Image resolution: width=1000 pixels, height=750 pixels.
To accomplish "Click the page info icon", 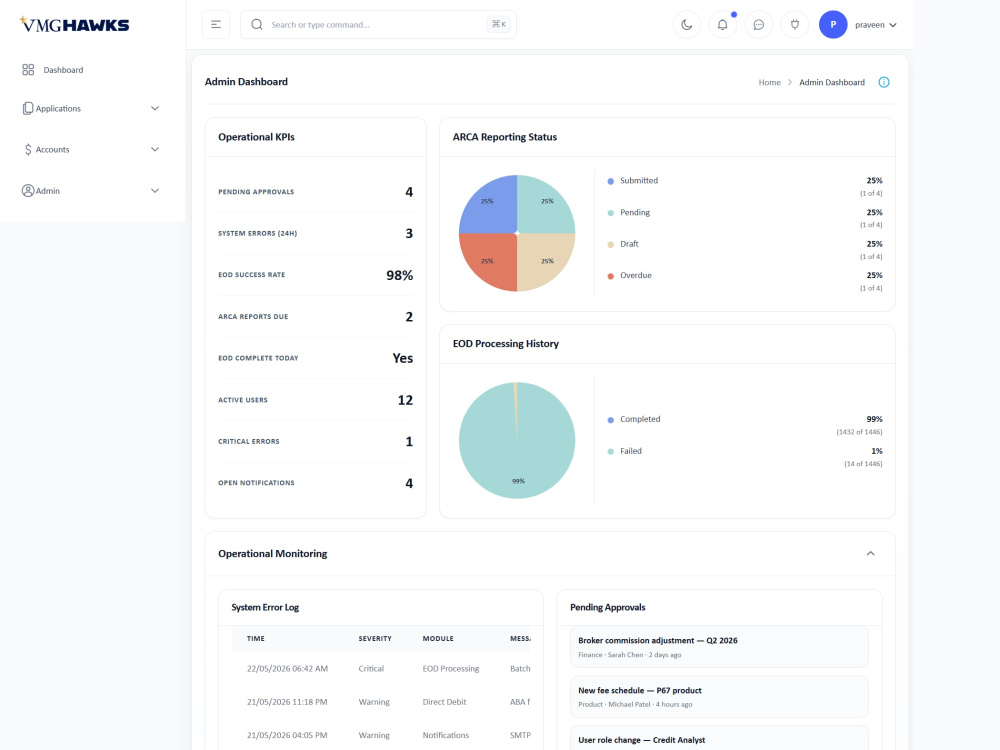I will (883, 82).
